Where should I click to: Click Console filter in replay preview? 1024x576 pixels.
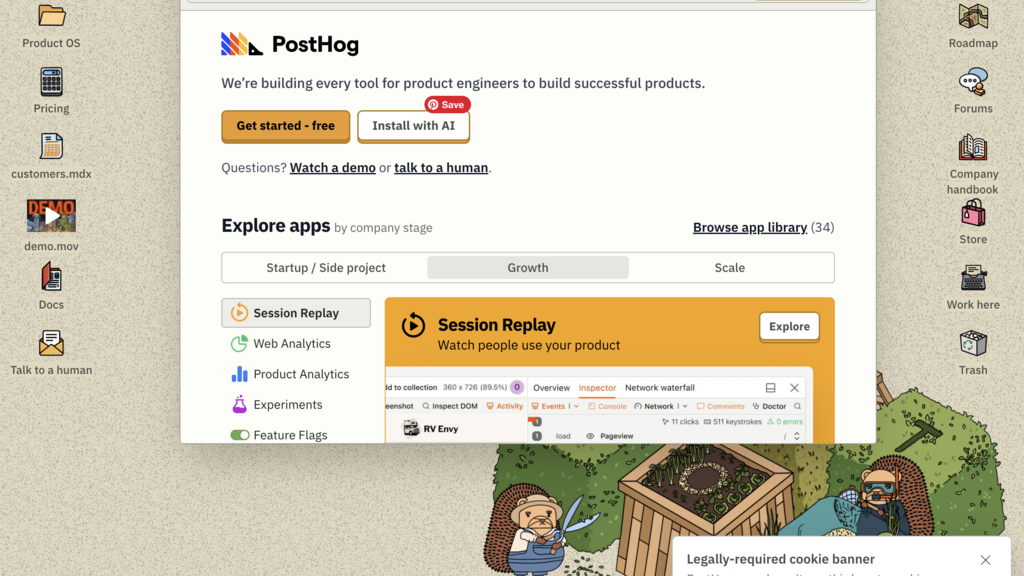(607, 406)
